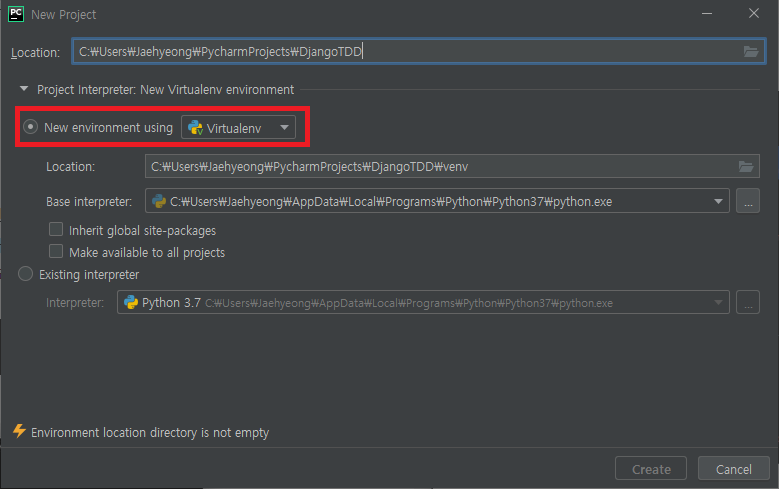The height and width of the screenshot is (489, 779).
Task: Close the New Project dialog
Action: [x=754, y=14]
